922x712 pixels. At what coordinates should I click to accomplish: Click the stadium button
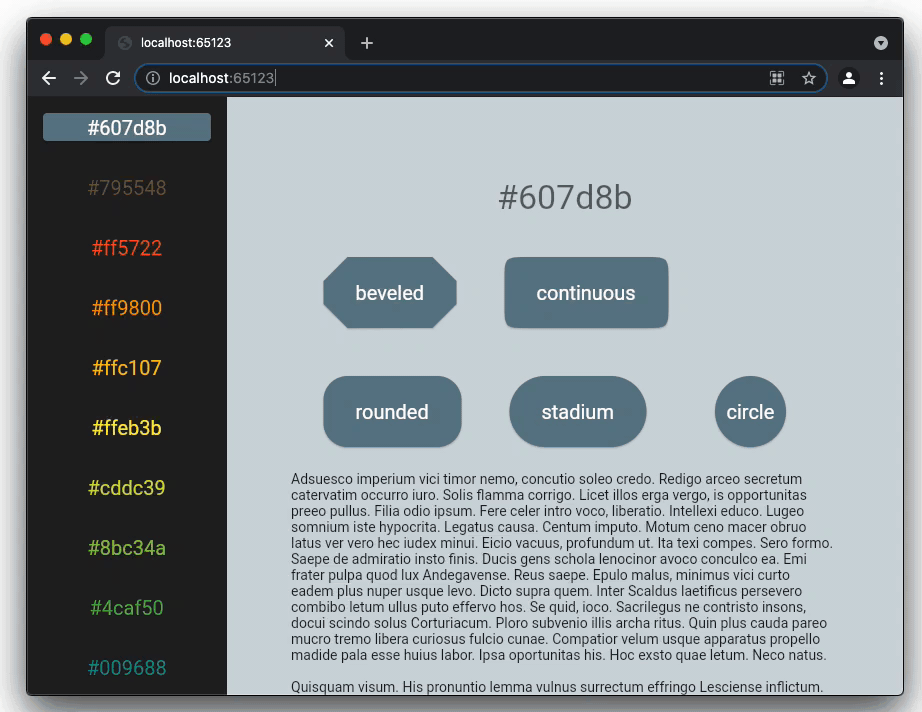pos(577,412)
